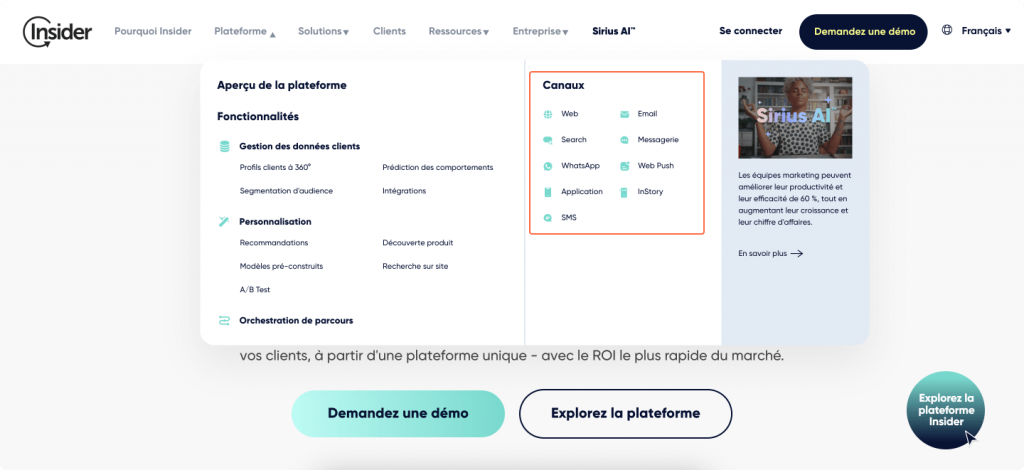Open Recherche sur site
Viewport: 1024px width, 470px height.
tap(415, 266)
